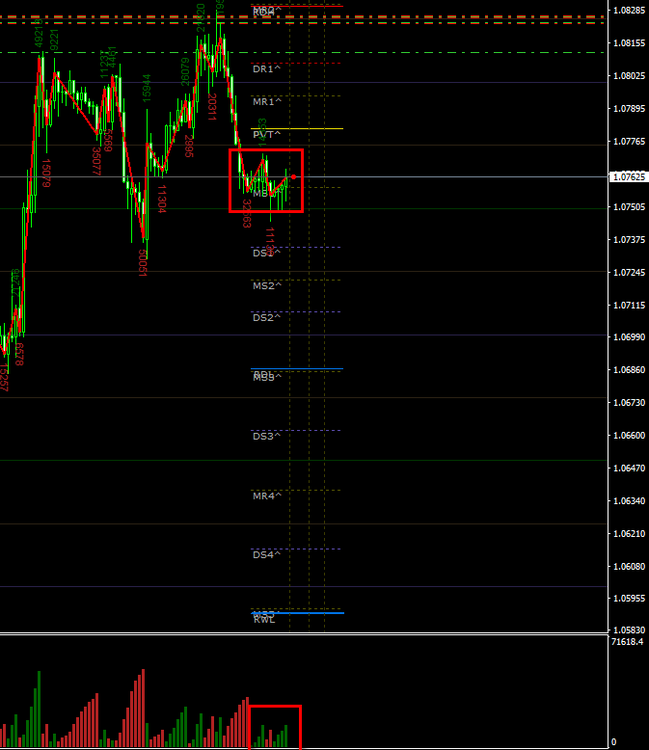Image resolution: width=649 pixels, height=750 pixels.
Task: Click the red swing volume label 8578
Action: [x=19, y=354]
